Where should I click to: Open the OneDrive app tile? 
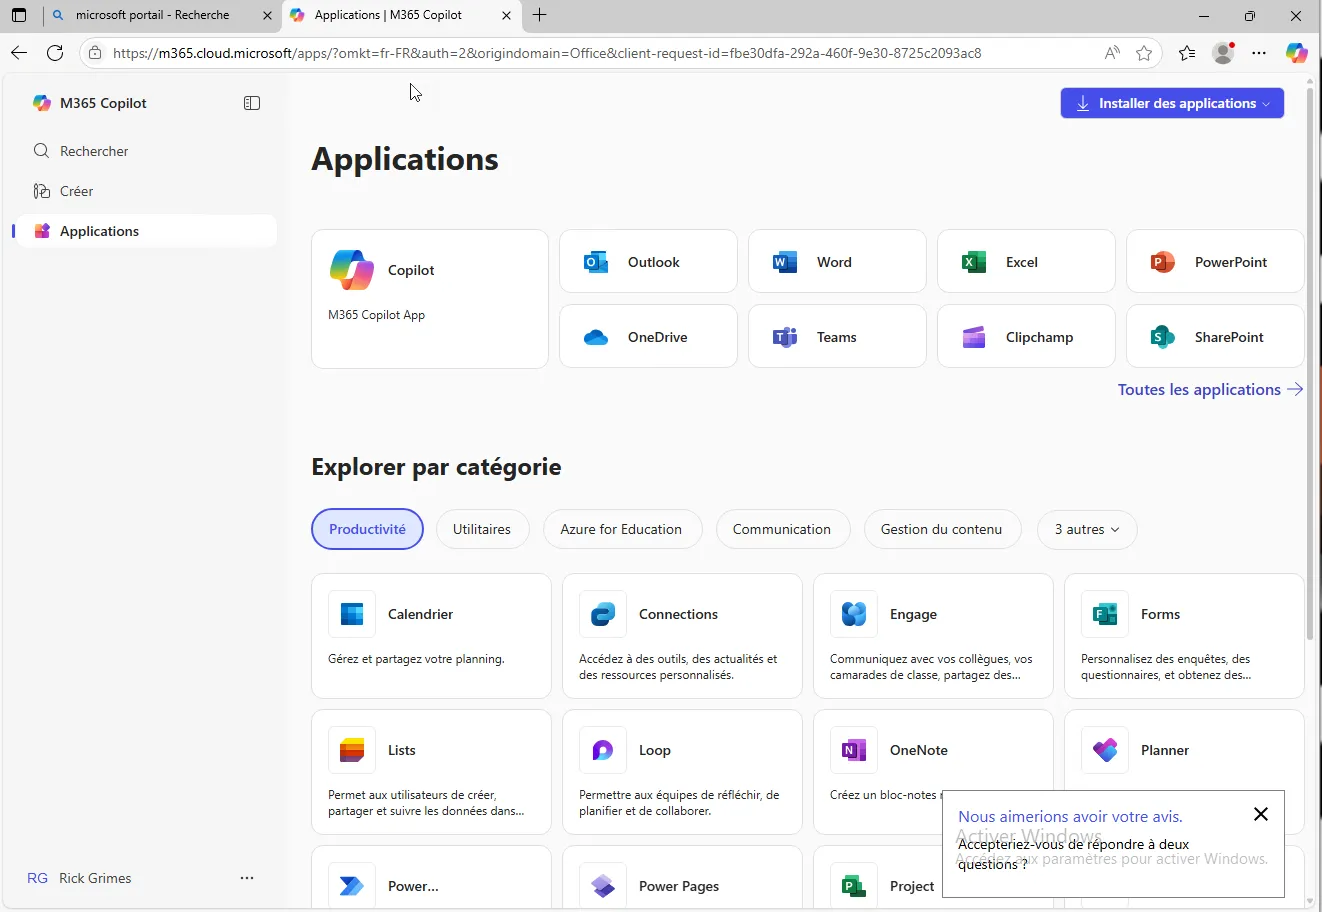tap(648, 337)
